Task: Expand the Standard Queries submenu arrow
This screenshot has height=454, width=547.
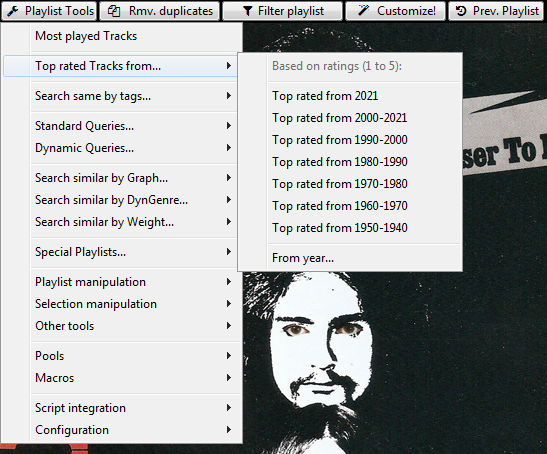Action: point(228,126)
